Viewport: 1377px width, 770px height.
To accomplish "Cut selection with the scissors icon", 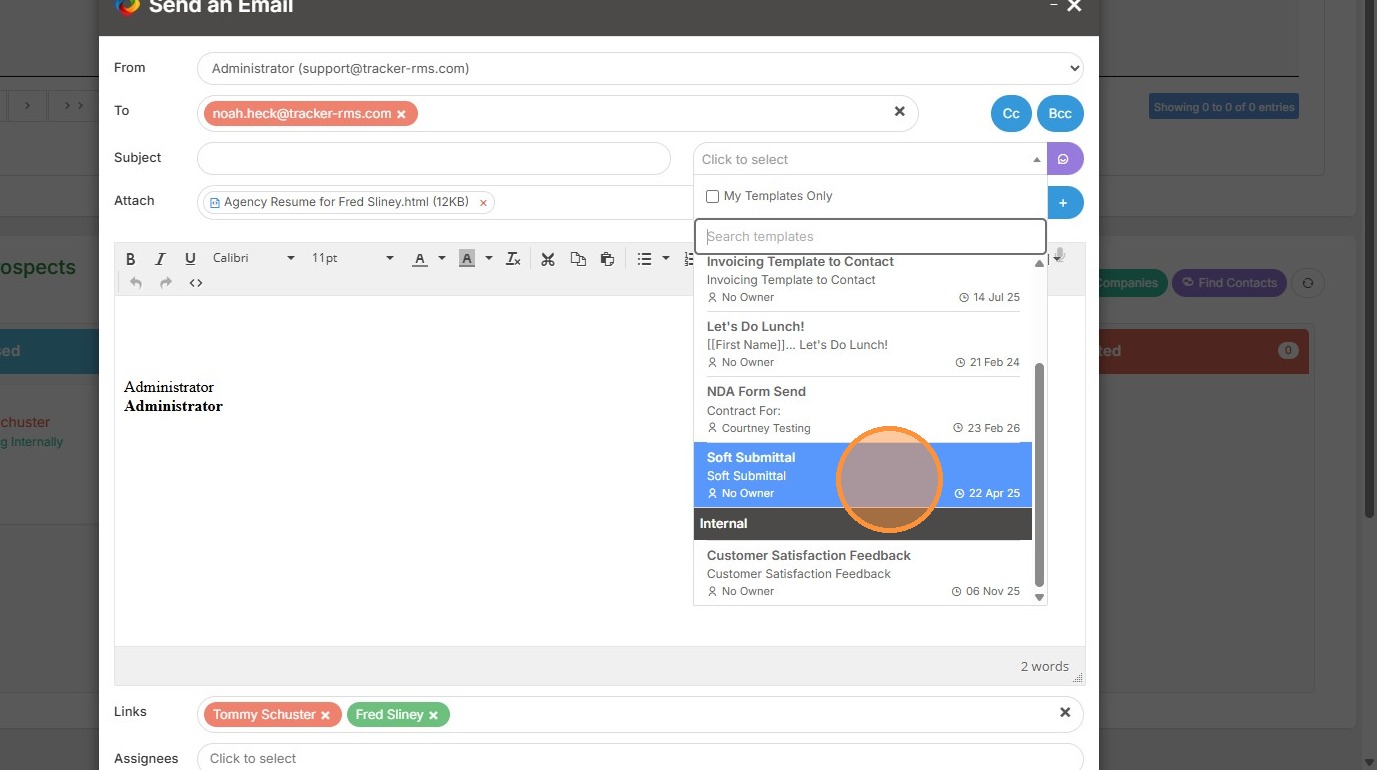I will (x=548, y=259).
